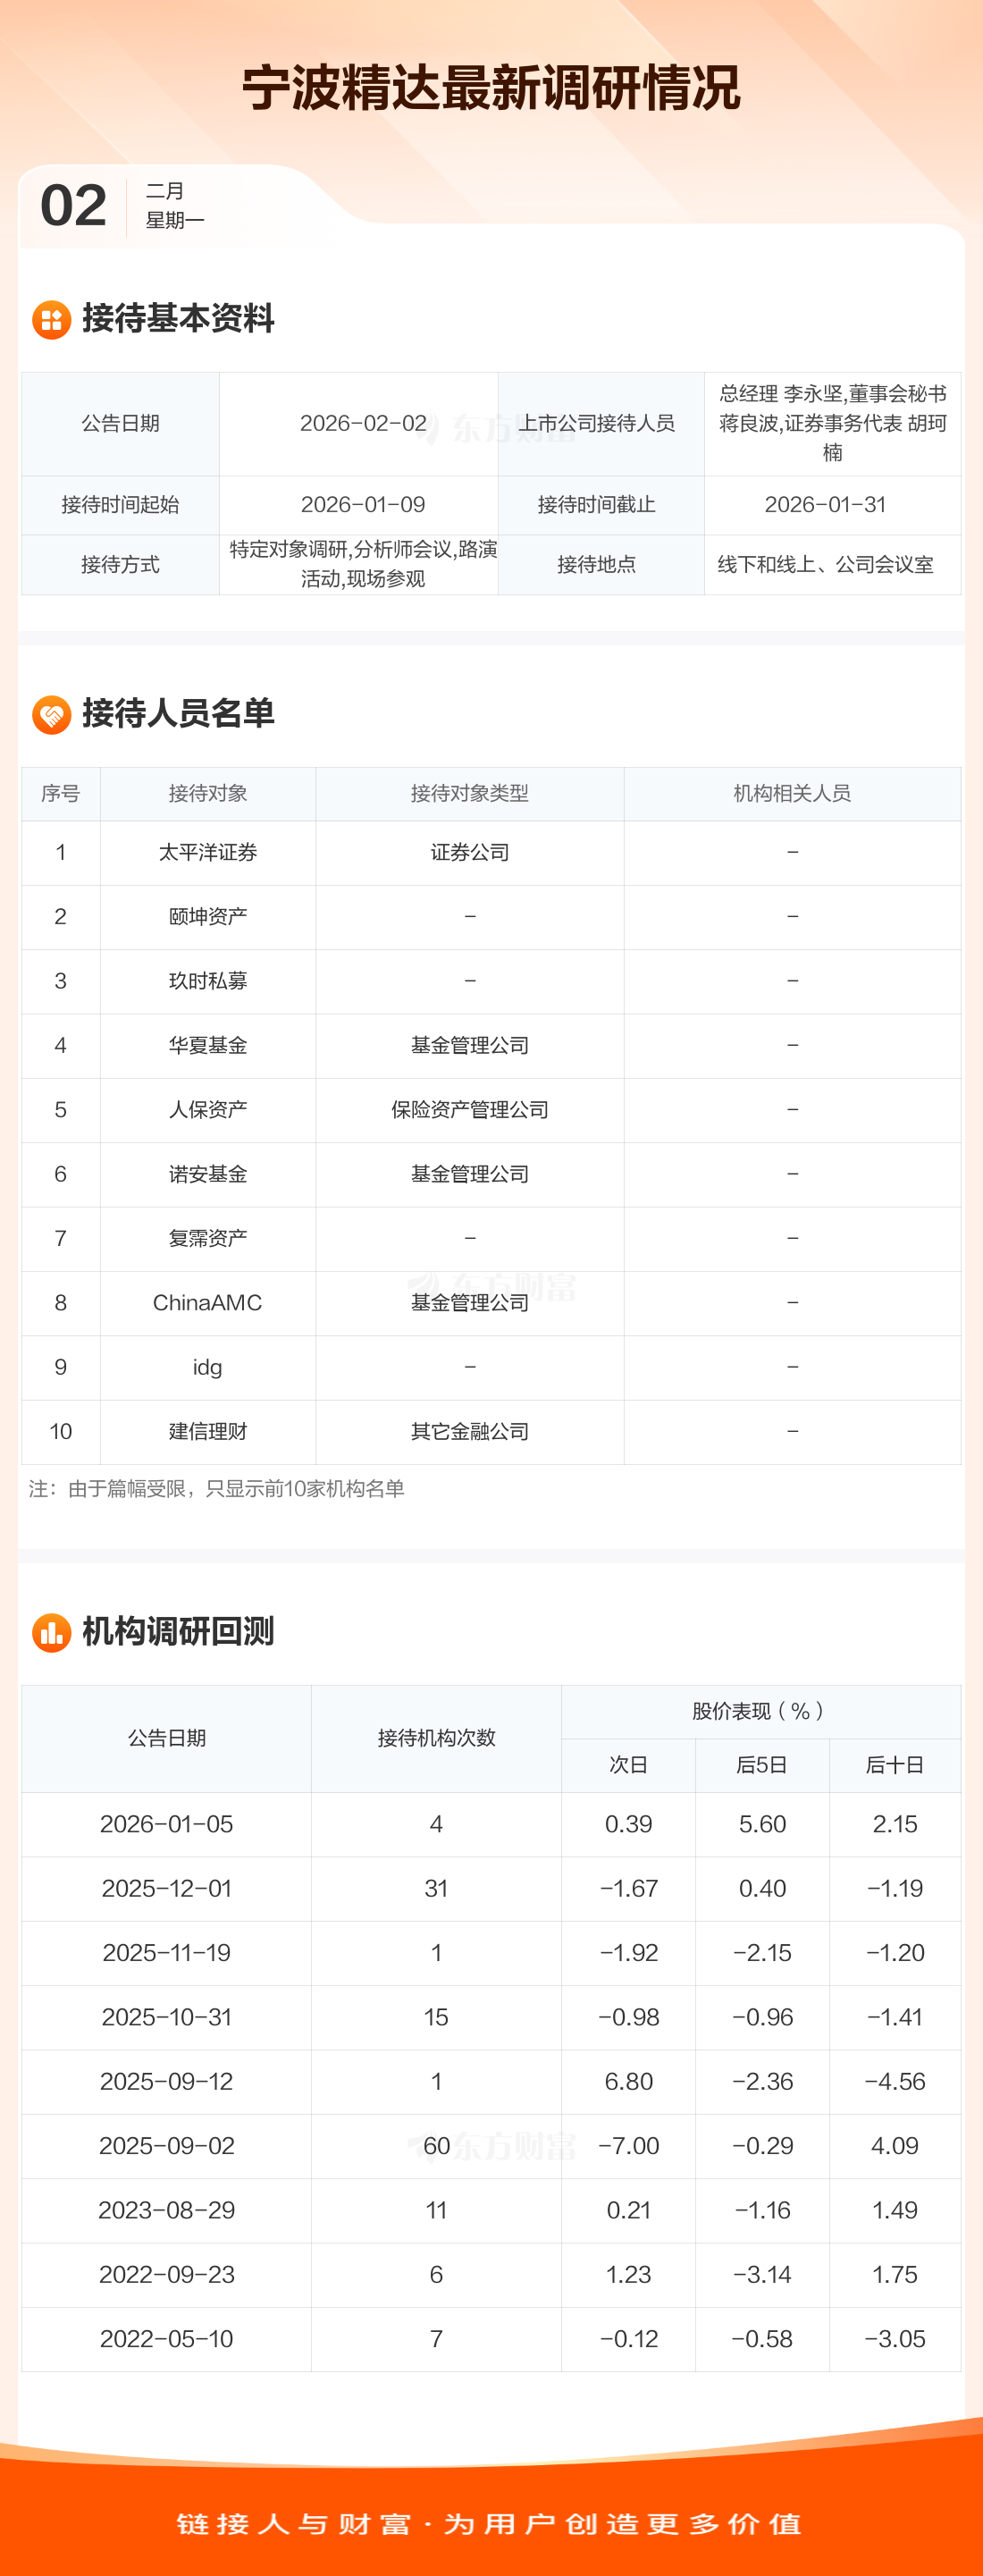Select the 接待时间起始 date 2026-01-09
The width and height of the screenshot is (983, 2576).
[363, 505]
